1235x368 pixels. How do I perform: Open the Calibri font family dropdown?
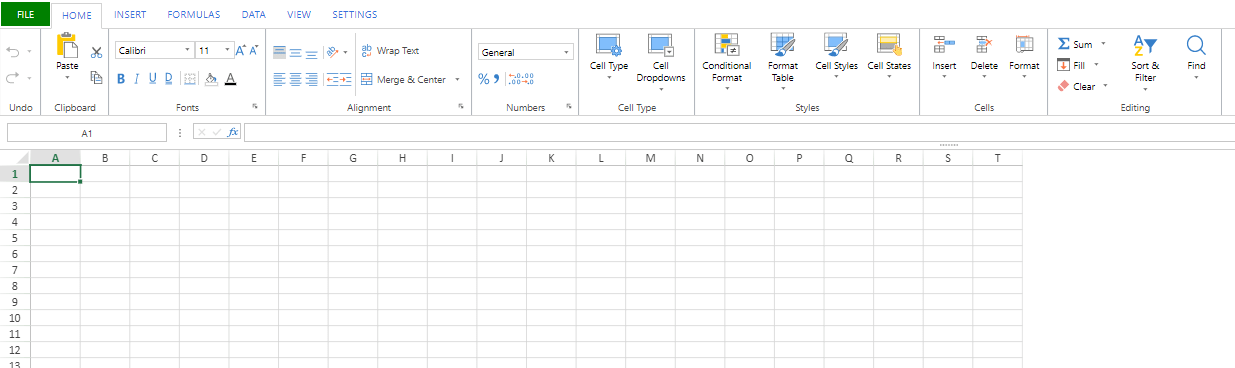pos(188,50)
